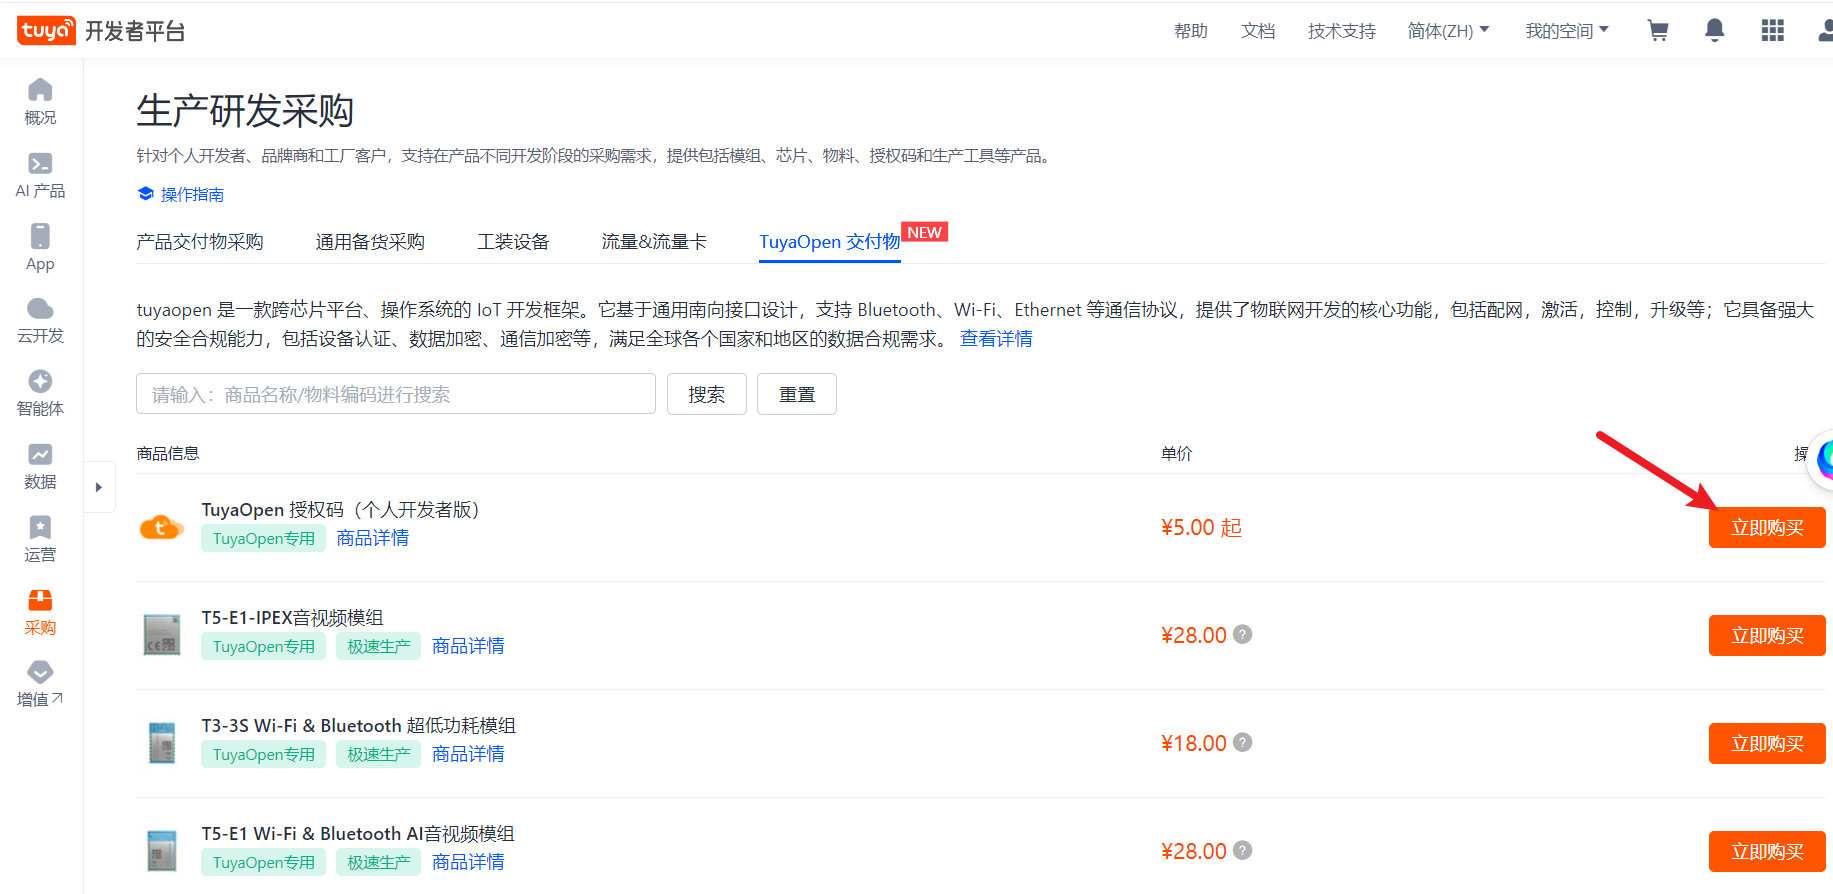Expand the 我的空间 dropdown
Image resolution: width=1833 pixels, height=894 pixels.
click(x=1566, y=31)
